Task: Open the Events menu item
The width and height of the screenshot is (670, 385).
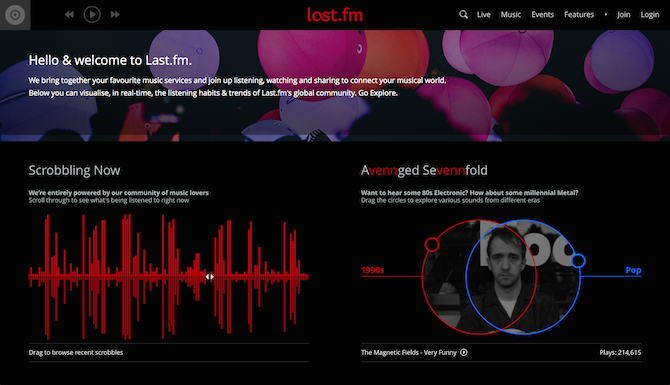Action: (x=543, y=15)
